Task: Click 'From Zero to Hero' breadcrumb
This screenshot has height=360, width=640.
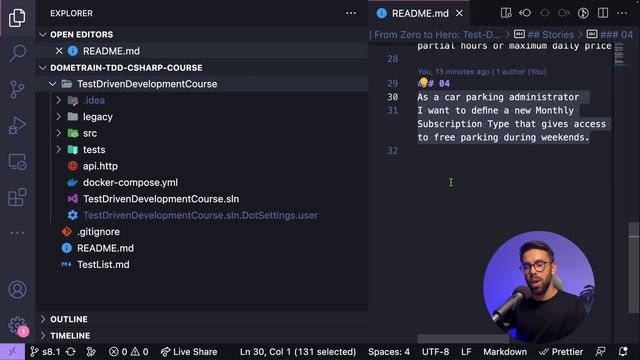Action: point(437,35)
